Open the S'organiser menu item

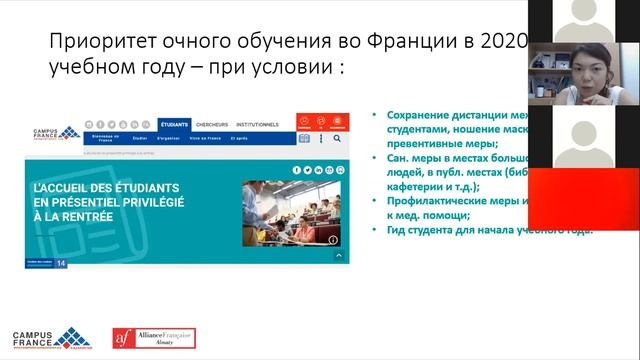(168, 138)
